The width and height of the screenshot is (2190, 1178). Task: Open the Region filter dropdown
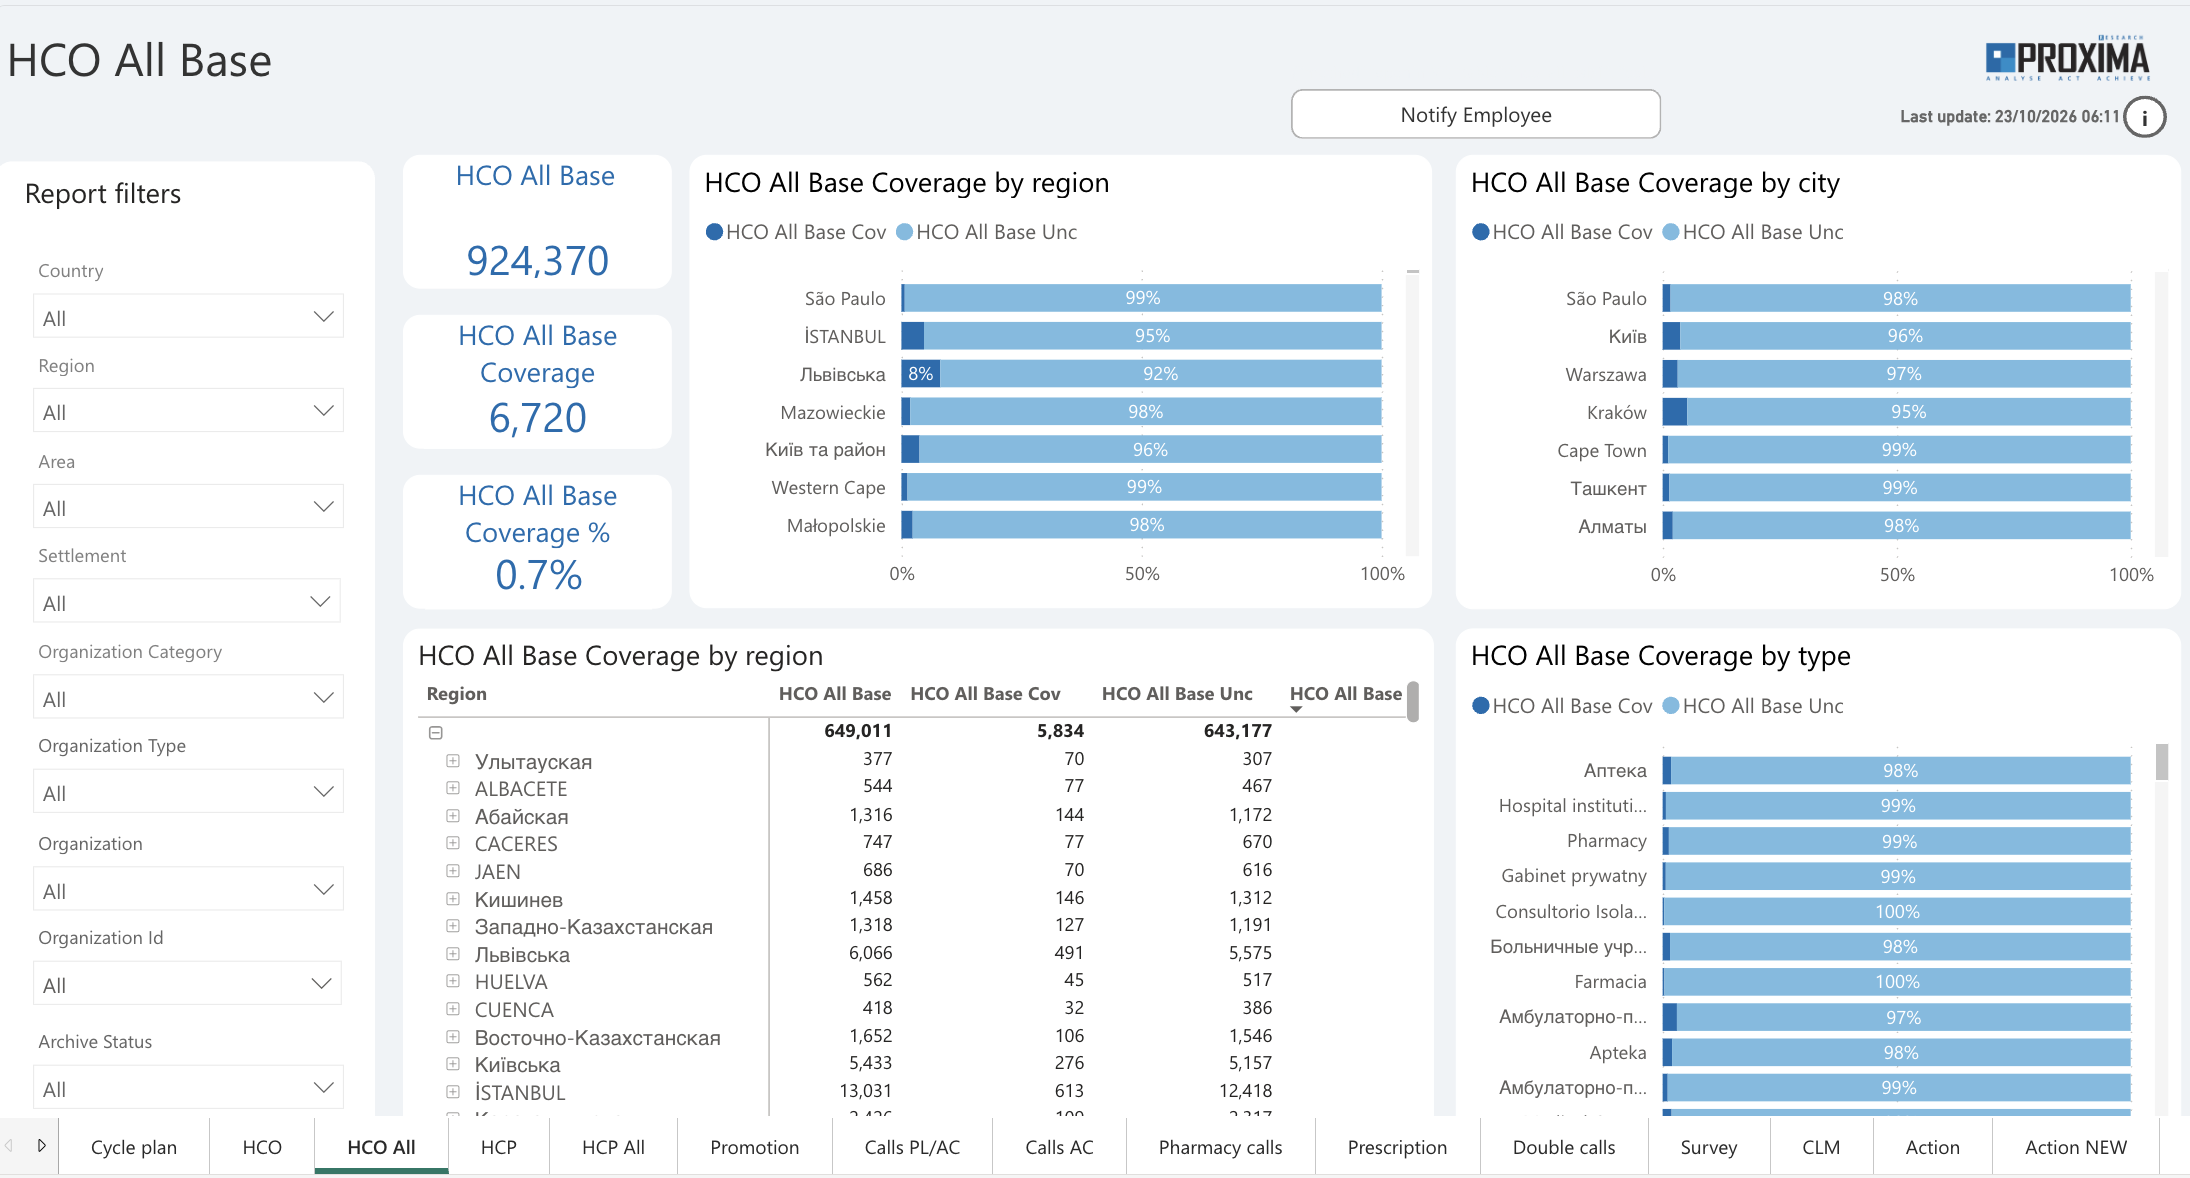(188, 411)
